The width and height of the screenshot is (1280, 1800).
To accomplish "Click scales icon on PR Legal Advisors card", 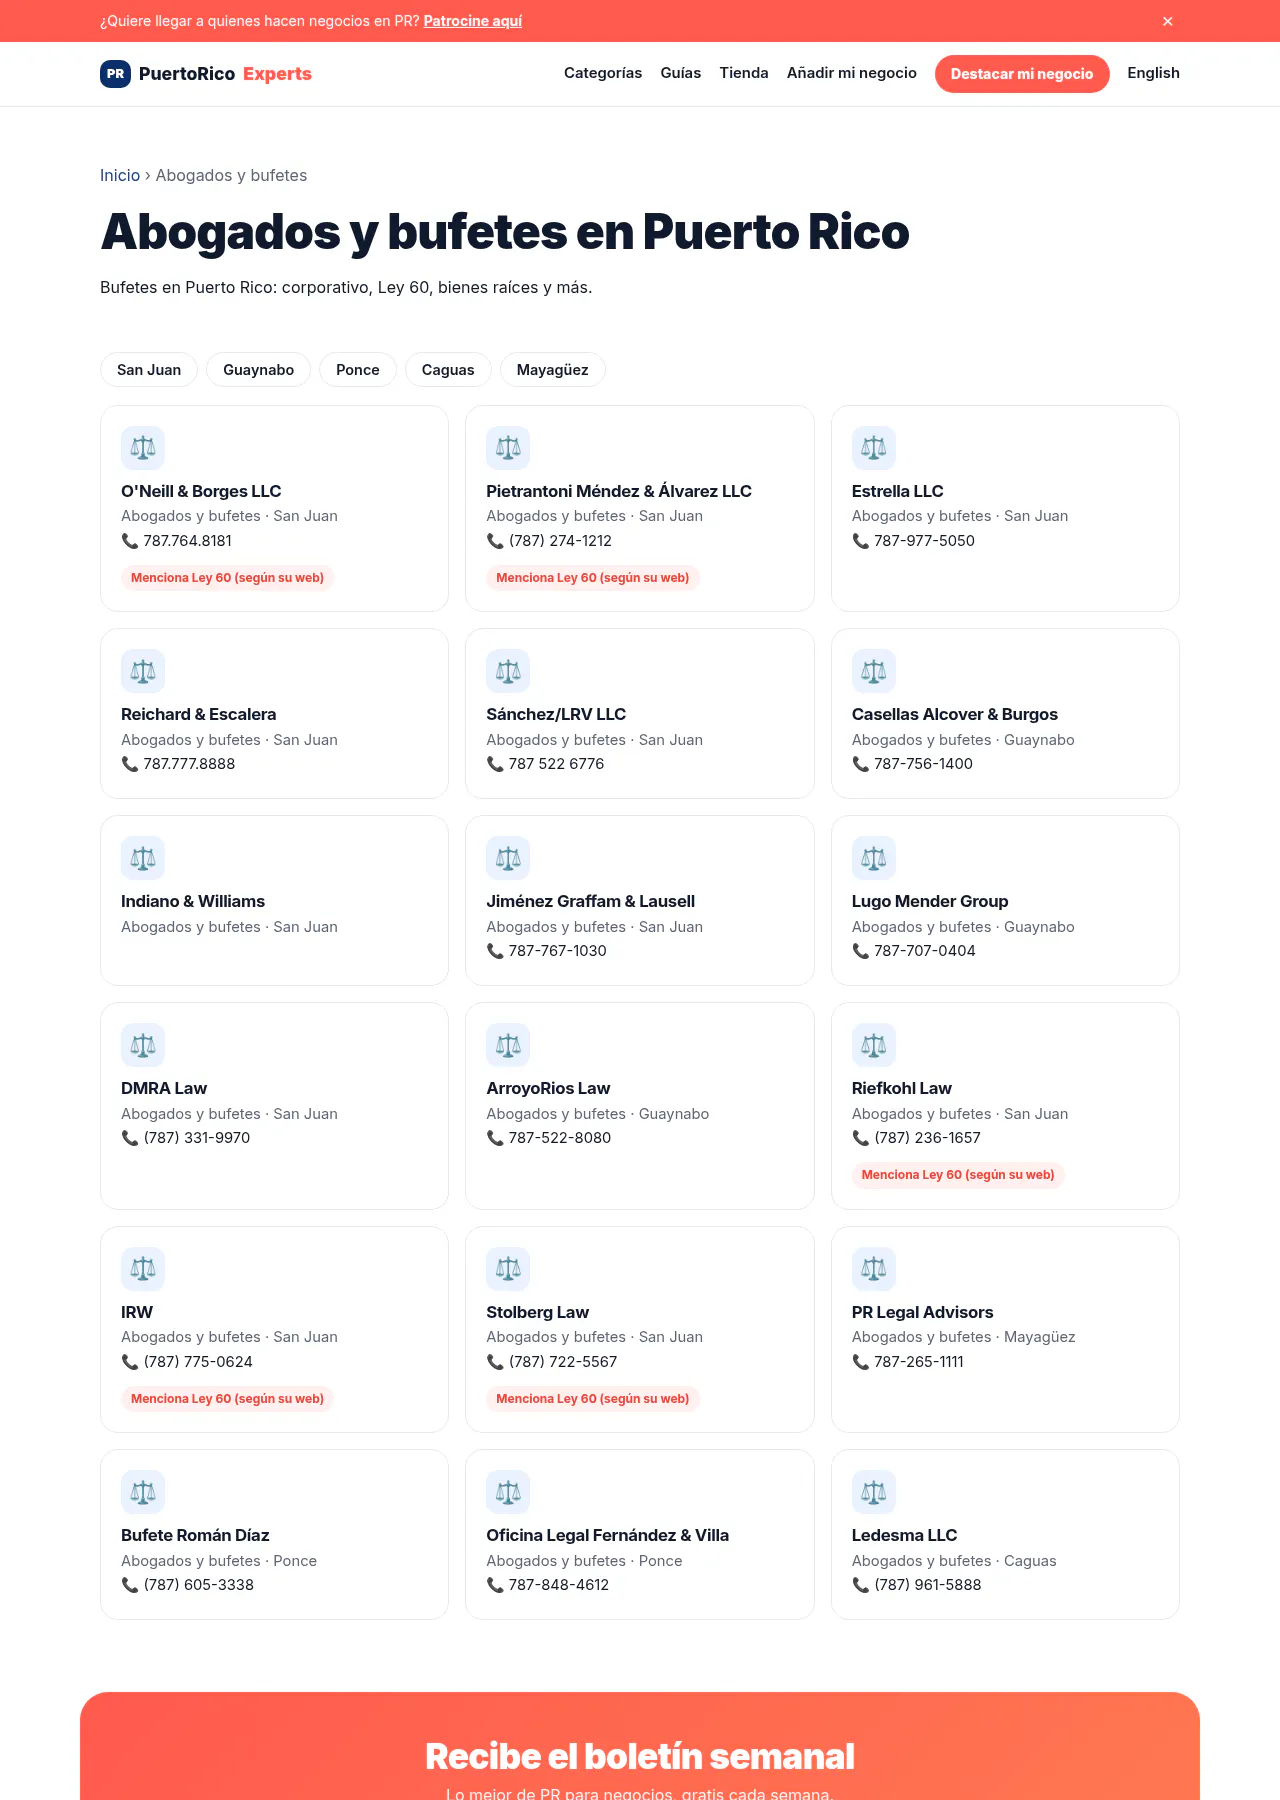I will pyautogui.click(x=874, y=1269).
